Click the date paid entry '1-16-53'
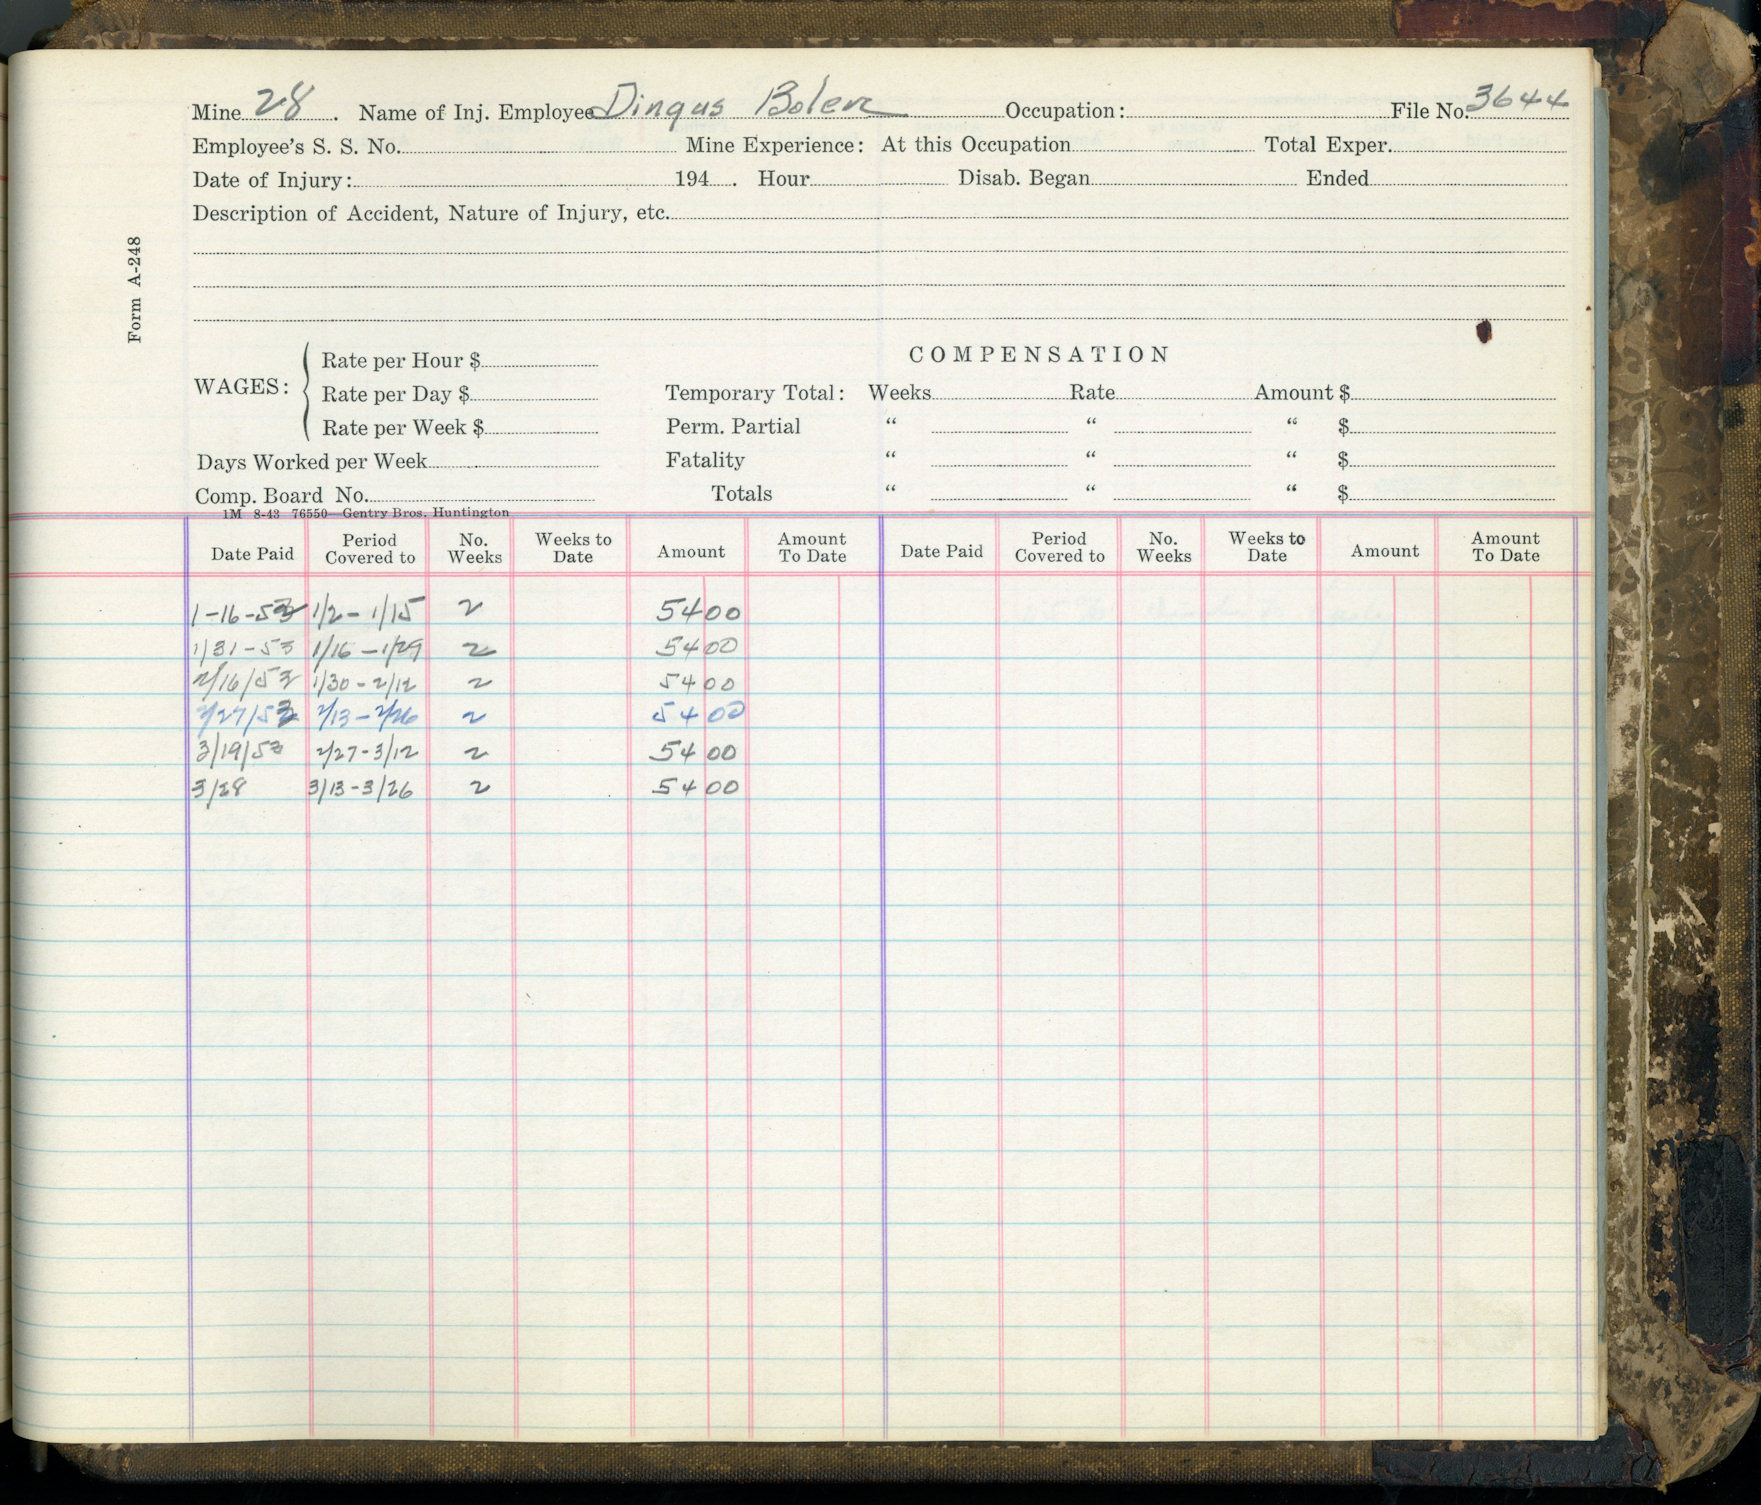 point(247,613)
